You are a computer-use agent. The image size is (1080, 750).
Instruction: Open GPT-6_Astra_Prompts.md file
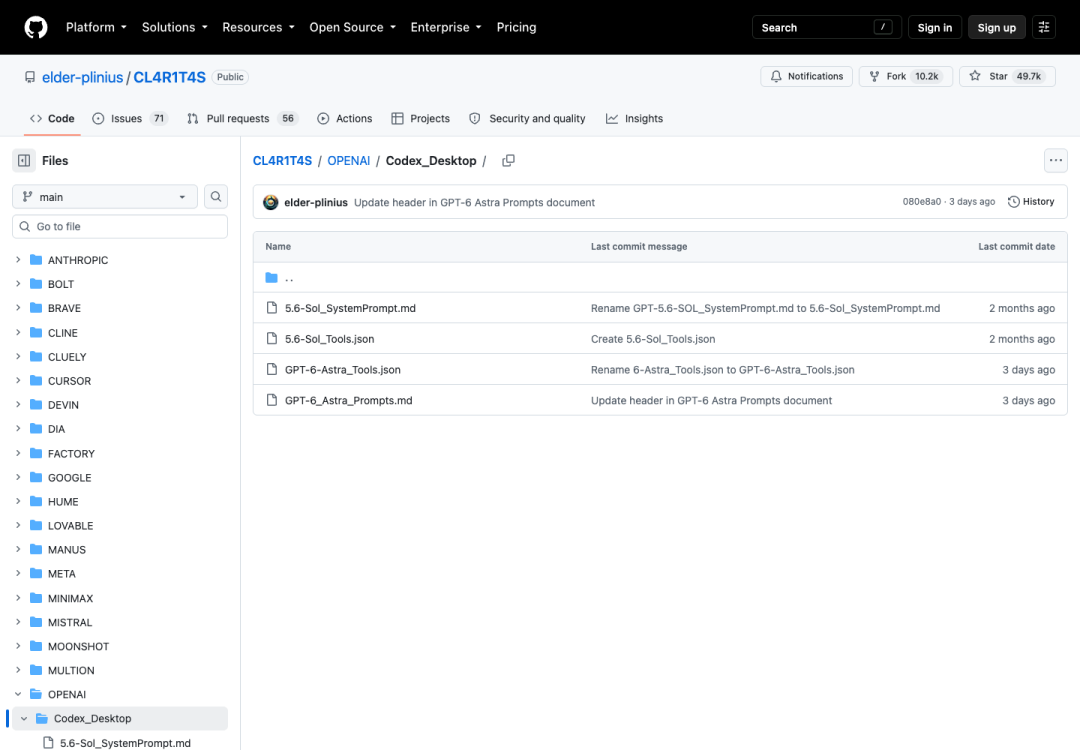pos(349,401)
